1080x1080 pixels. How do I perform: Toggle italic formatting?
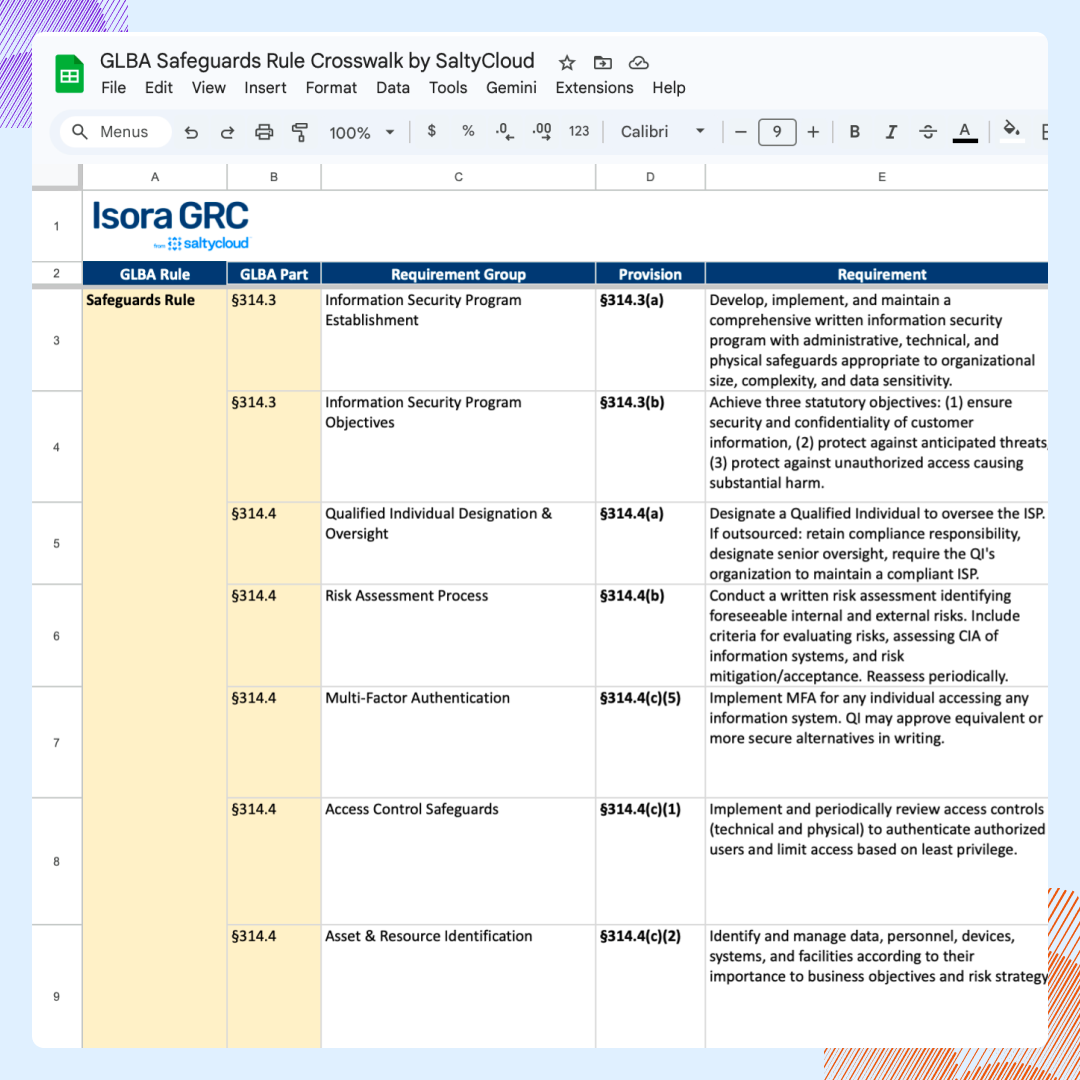coord(891,131)
